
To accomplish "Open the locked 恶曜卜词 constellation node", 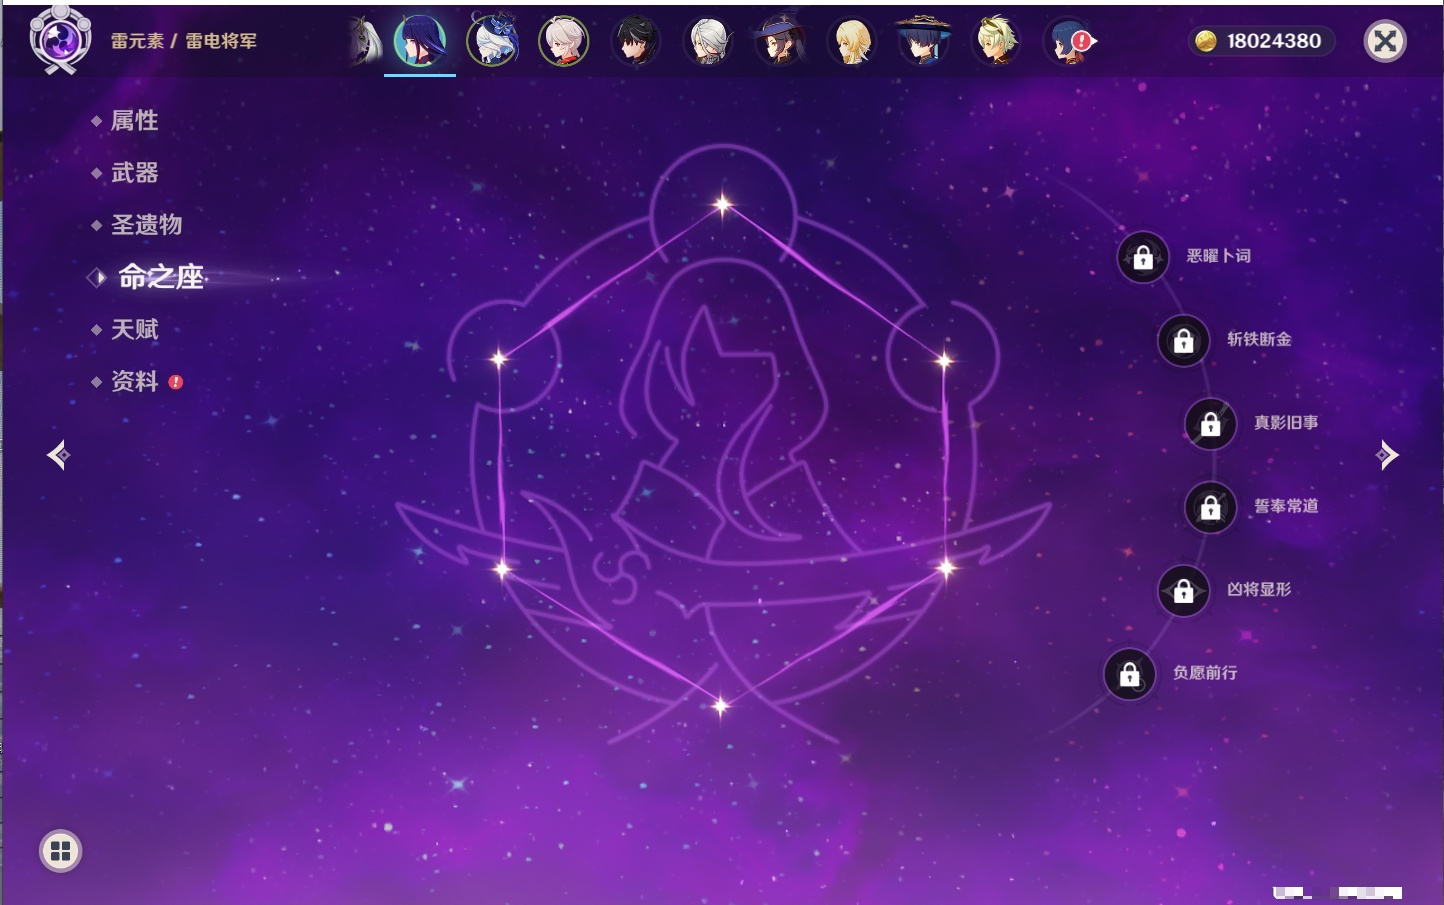I will (x=1143, y=258).
